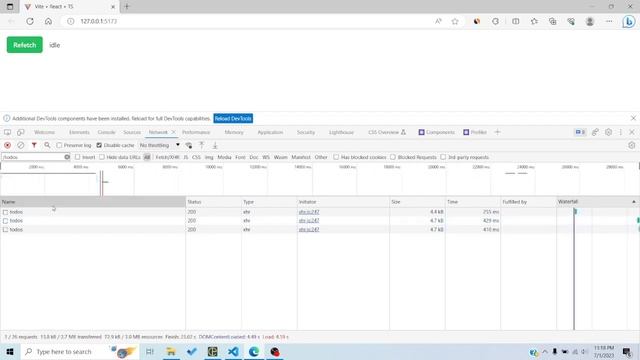Filter requests by CSS type
640x360 pixels.
[x=196, y=157]
